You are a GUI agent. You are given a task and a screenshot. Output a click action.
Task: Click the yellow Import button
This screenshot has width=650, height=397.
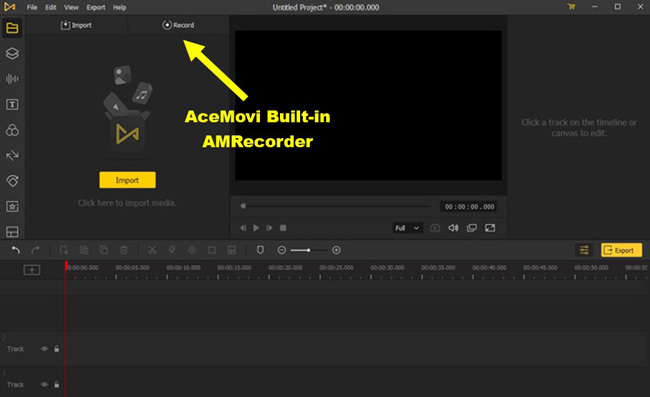pos(127,180)
